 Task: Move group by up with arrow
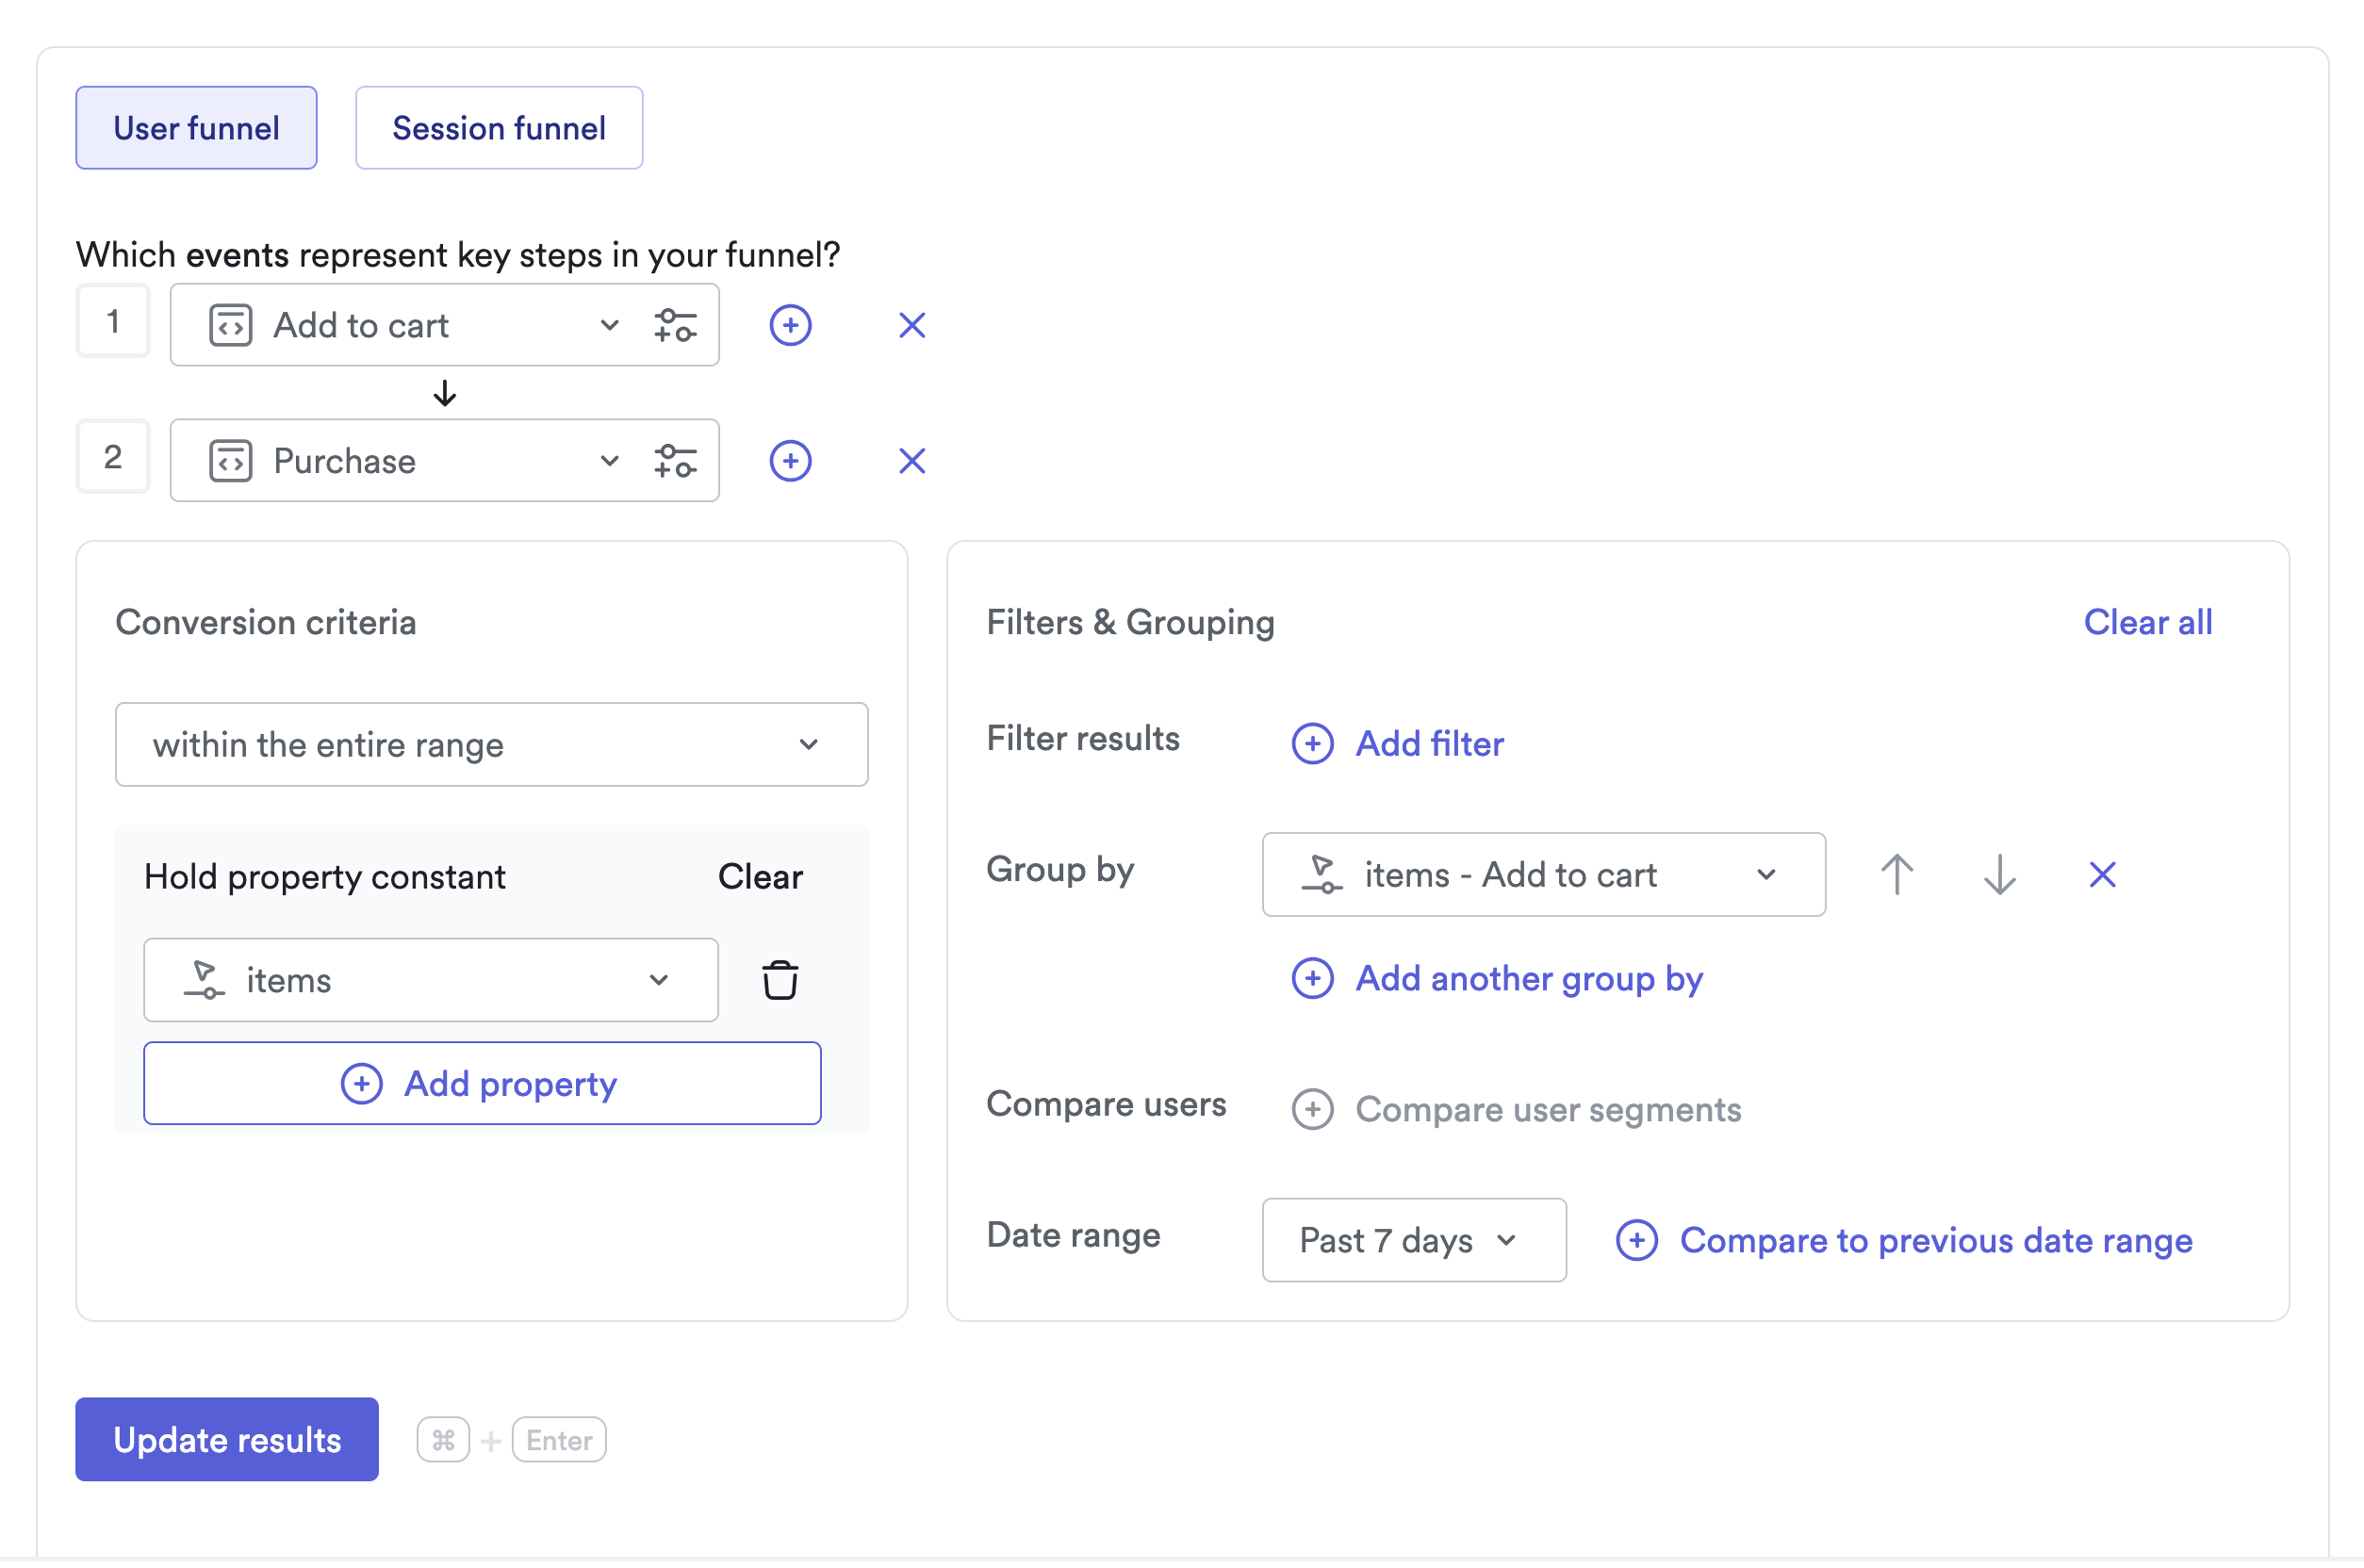pyautogui.click(x=1897, y=876)
